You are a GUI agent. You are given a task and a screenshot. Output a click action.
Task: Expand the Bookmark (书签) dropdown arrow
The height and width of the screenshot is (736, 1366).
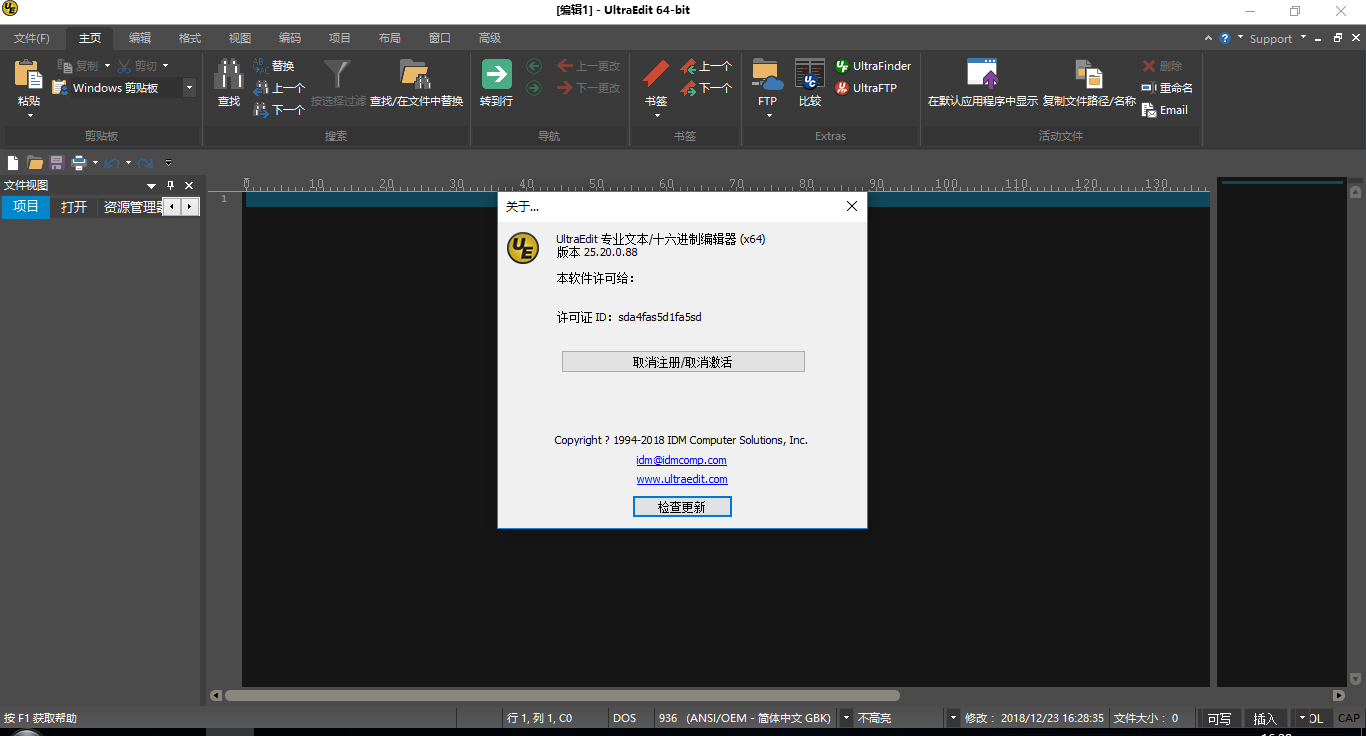657,115
